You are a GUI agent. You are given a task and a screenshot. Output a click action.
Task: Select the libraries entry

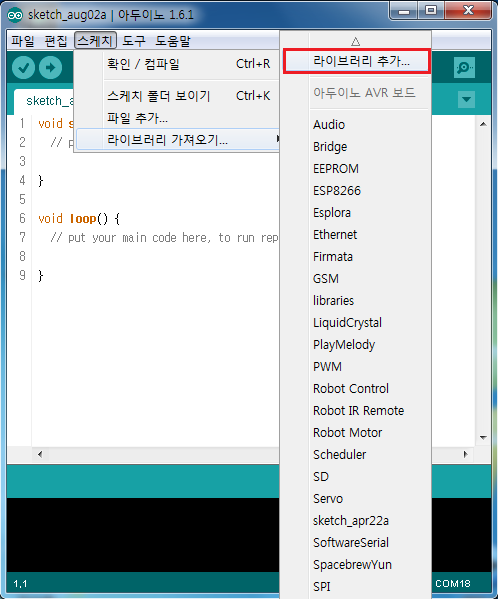(x=357, y=301)
